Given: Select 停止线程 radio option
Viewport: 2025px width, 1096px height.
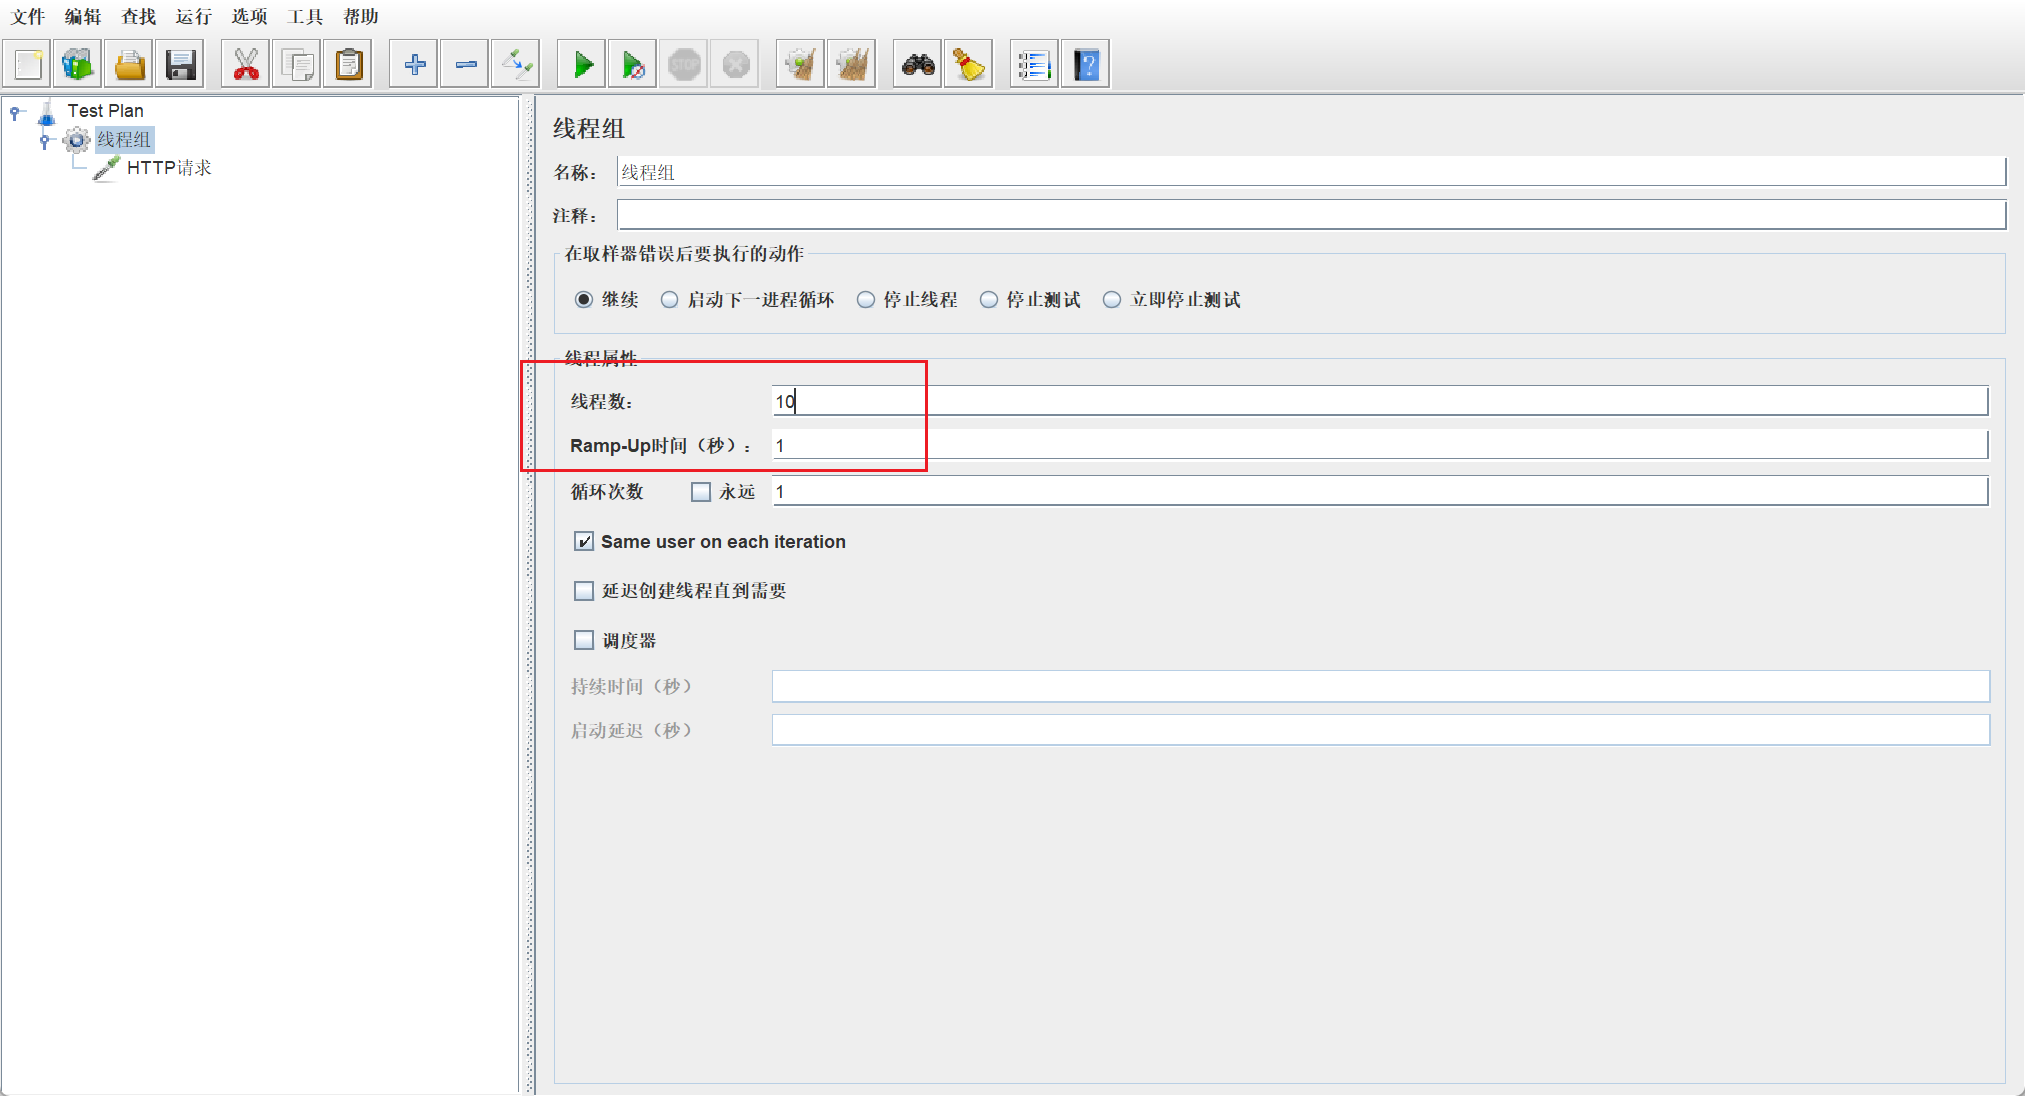Looking at the screenshot, I should pyautogui.click(x=866, y=300).
